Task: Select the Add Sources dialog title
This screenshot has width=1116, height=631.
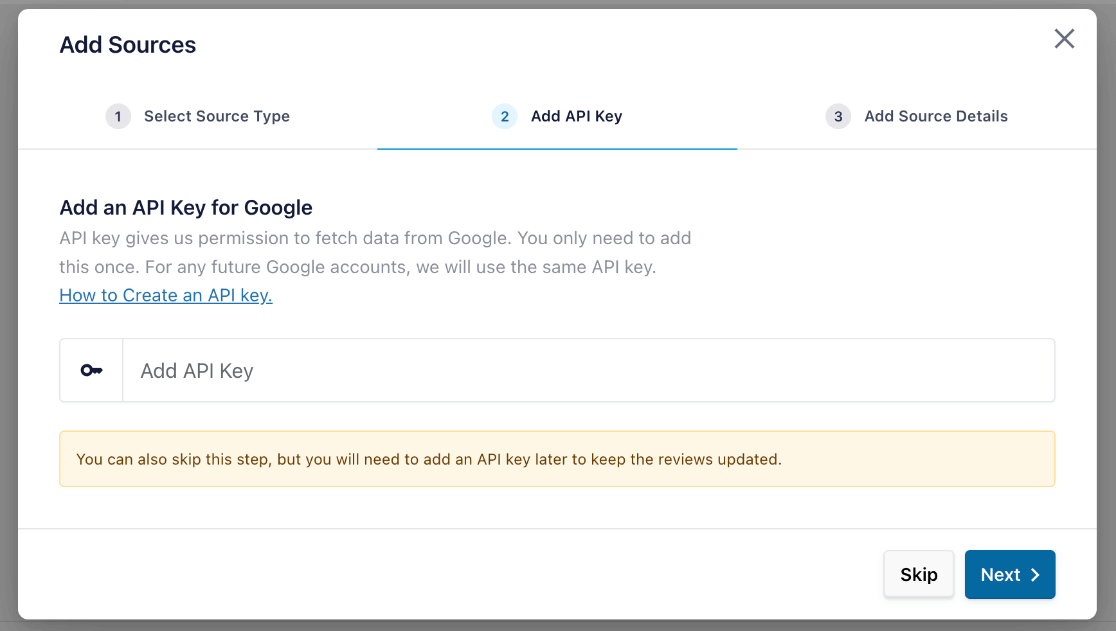Action: click(x=127, y=44)
